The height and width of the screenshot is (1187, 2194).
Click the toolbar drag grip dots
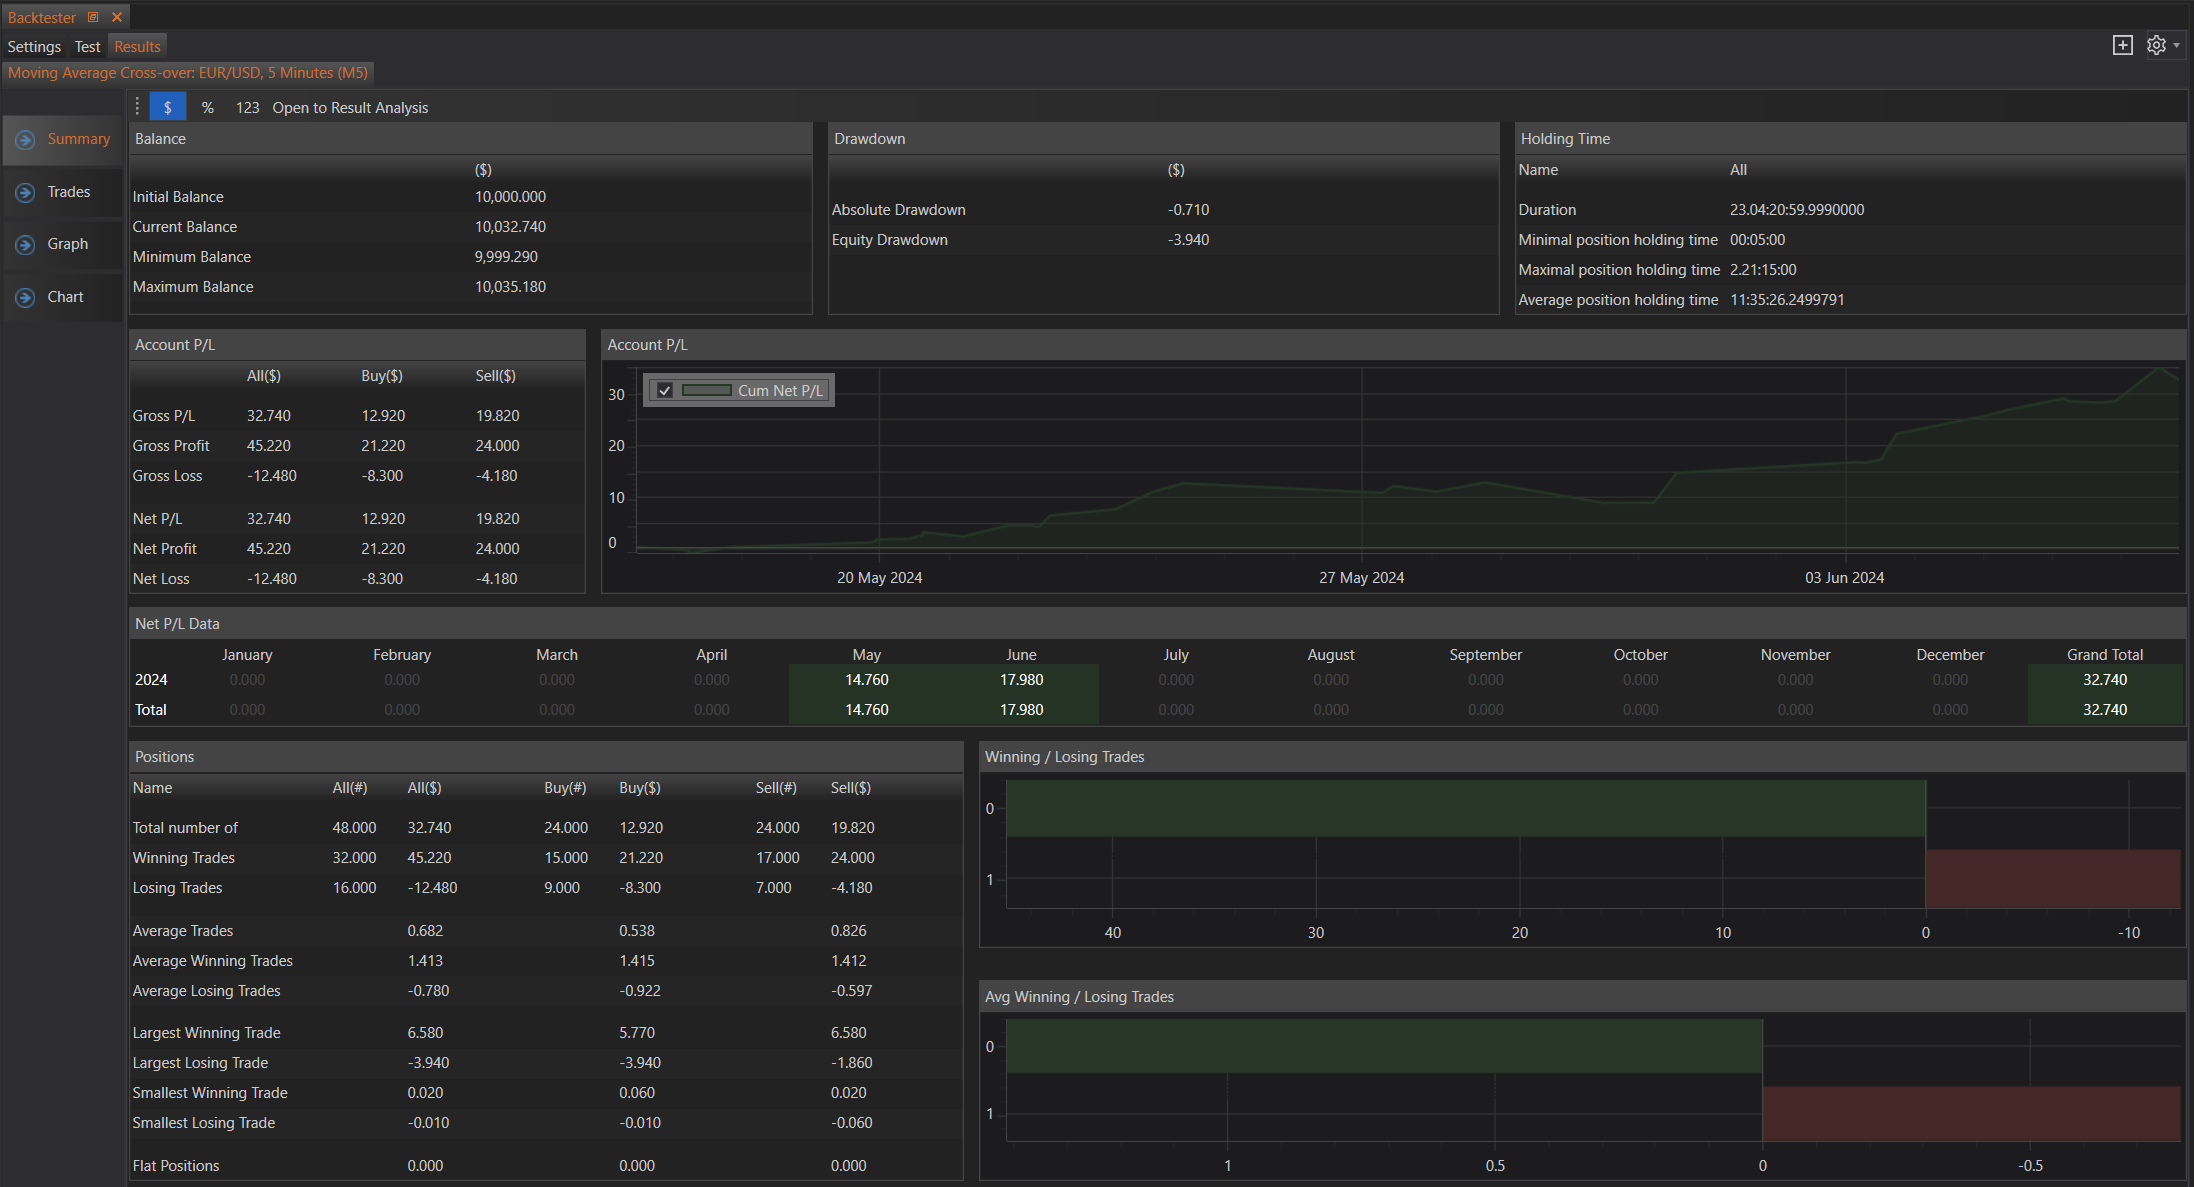click(x=137, y=107)
